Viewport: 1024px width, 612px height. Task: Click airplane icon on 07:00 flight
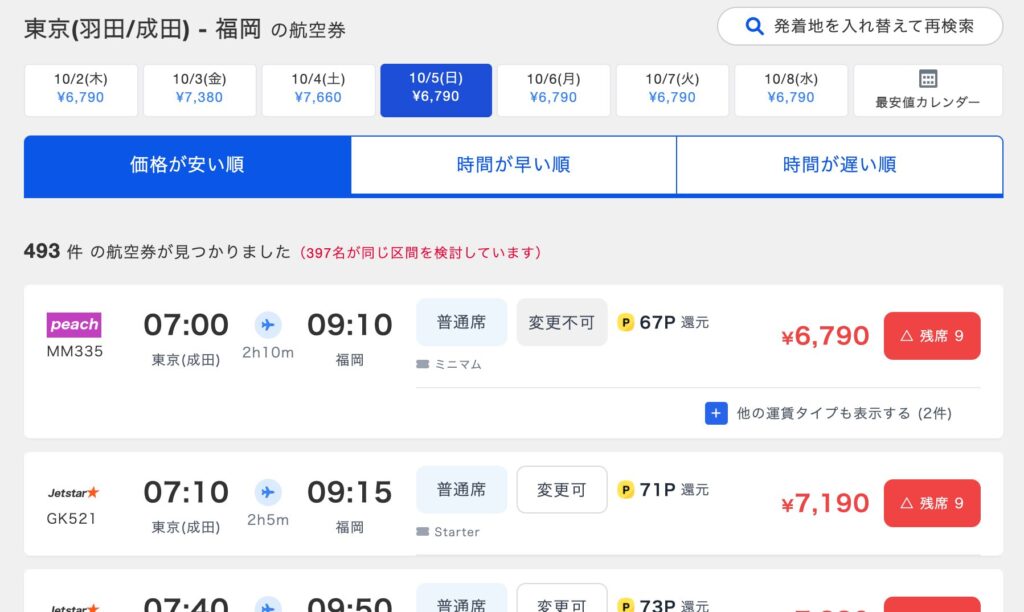click(268, 325)
